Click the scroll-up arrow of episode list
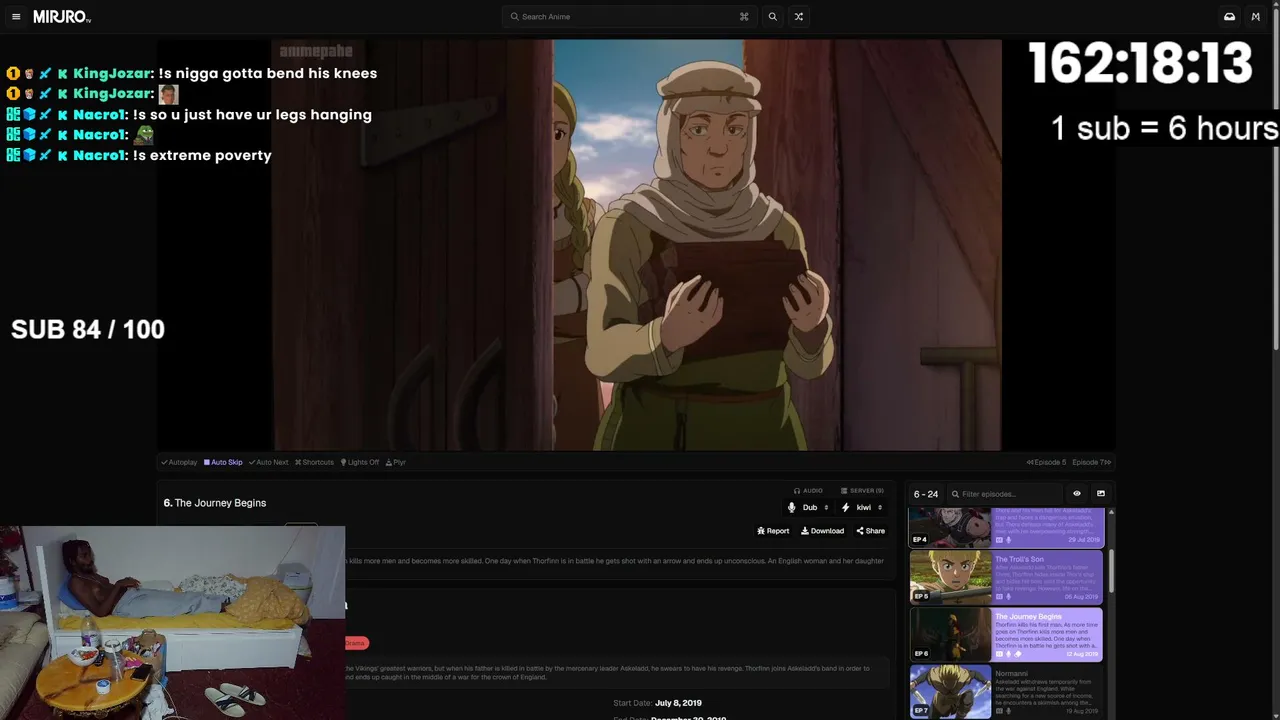This screenshot has height=720, width=1280. pyautogui.click(x=1111, y=512)
